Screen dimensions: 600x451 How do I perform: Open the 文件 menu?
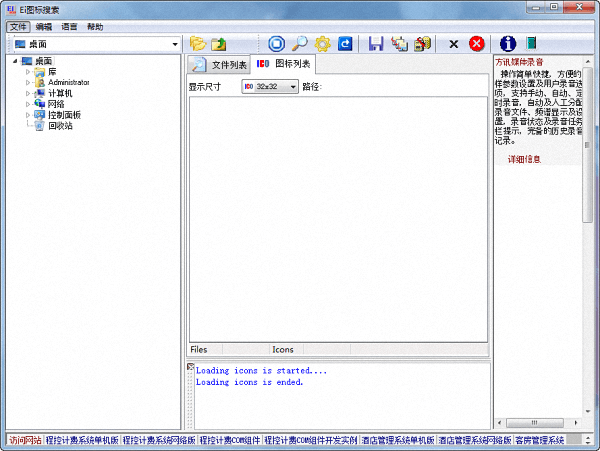pos(18,27)
